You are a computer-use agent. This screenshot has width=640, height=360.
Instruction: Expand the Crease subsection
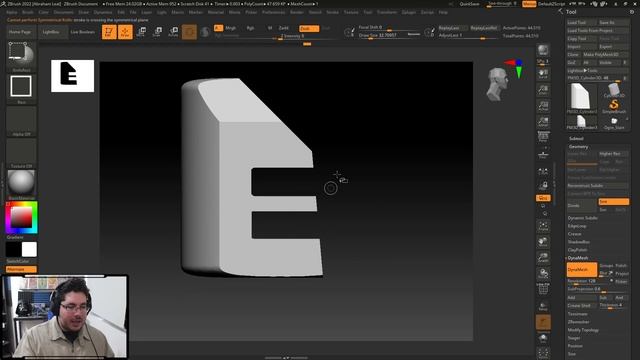tap(574, 234)
